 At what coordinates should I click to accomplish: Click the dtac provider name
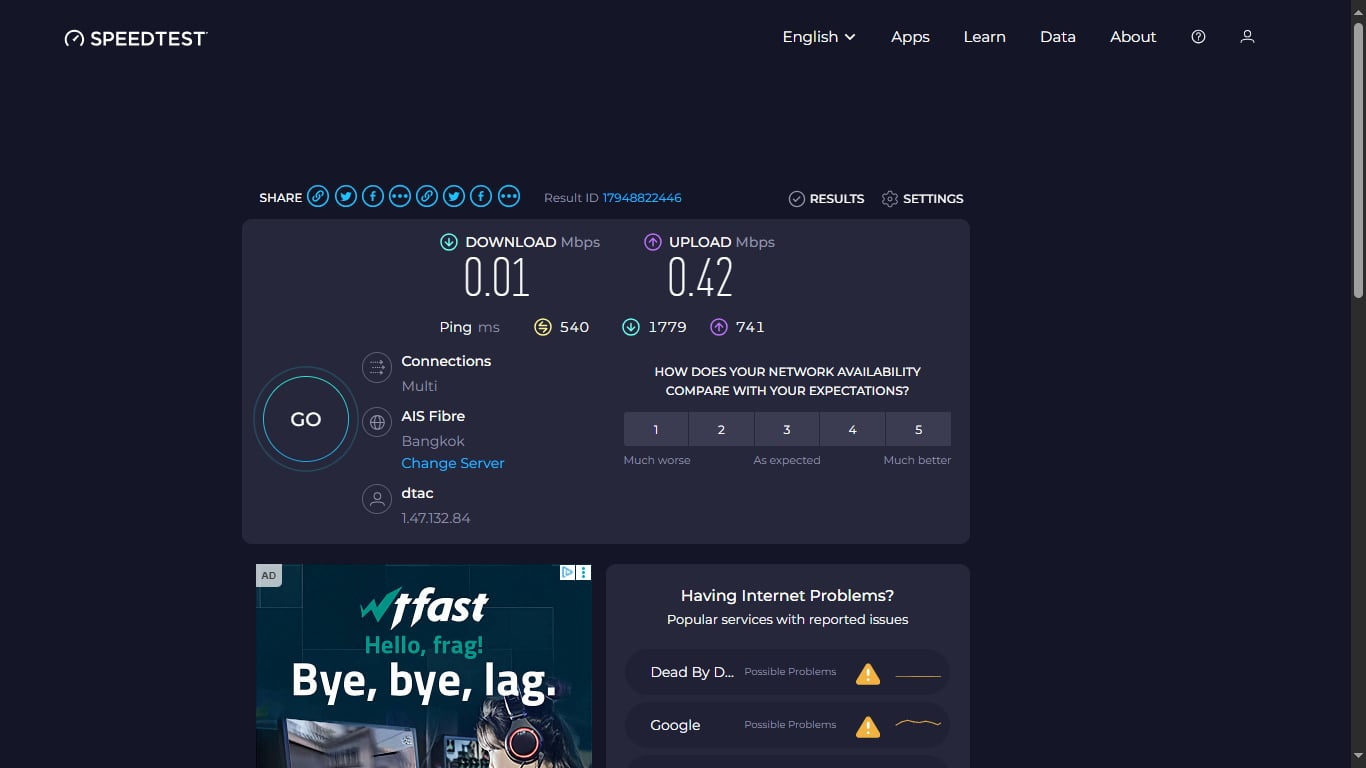(x=417, y=493)
